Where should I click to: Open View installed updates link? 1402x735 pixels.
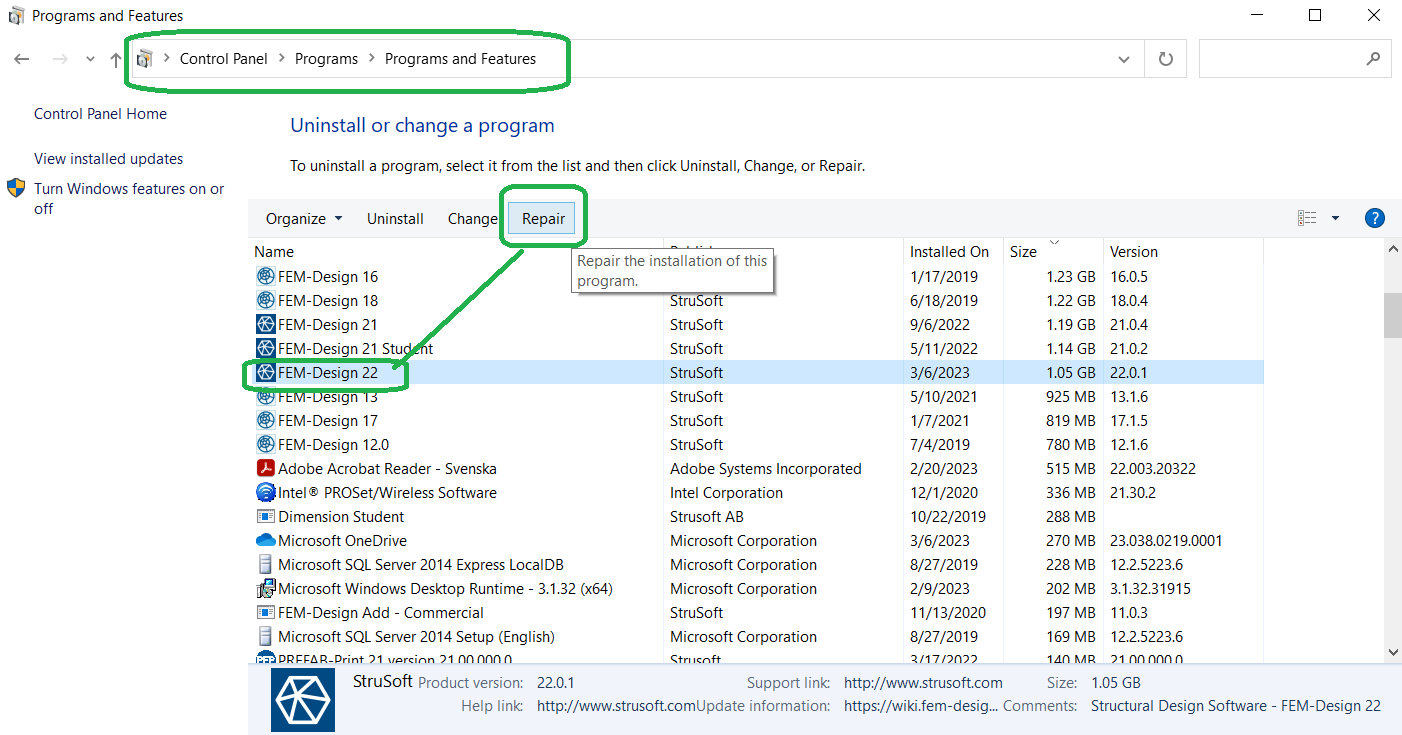[x=108, y=159]
